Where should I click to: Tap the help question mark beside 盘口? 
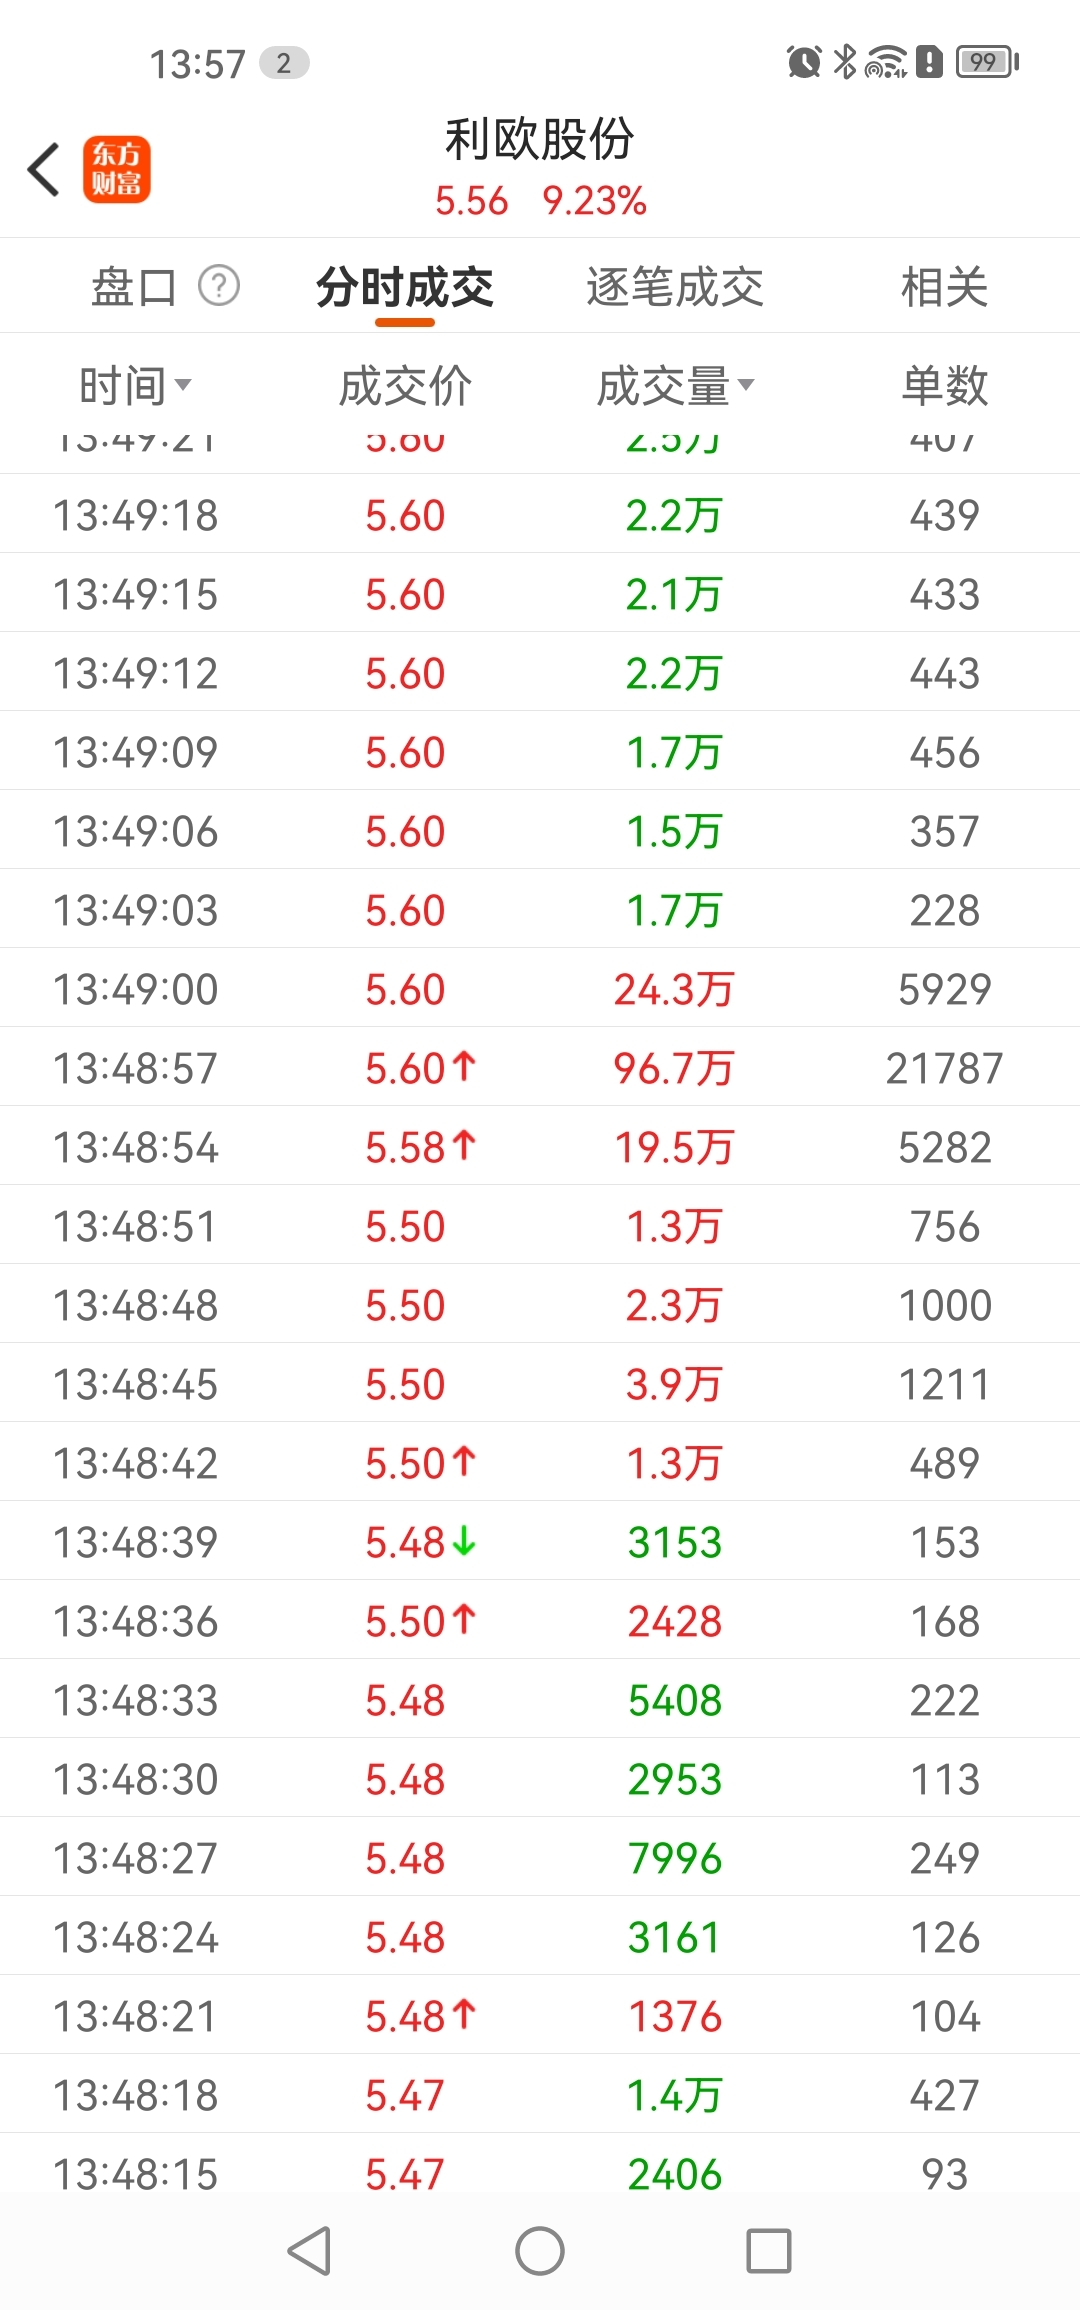tap(219, 286)
